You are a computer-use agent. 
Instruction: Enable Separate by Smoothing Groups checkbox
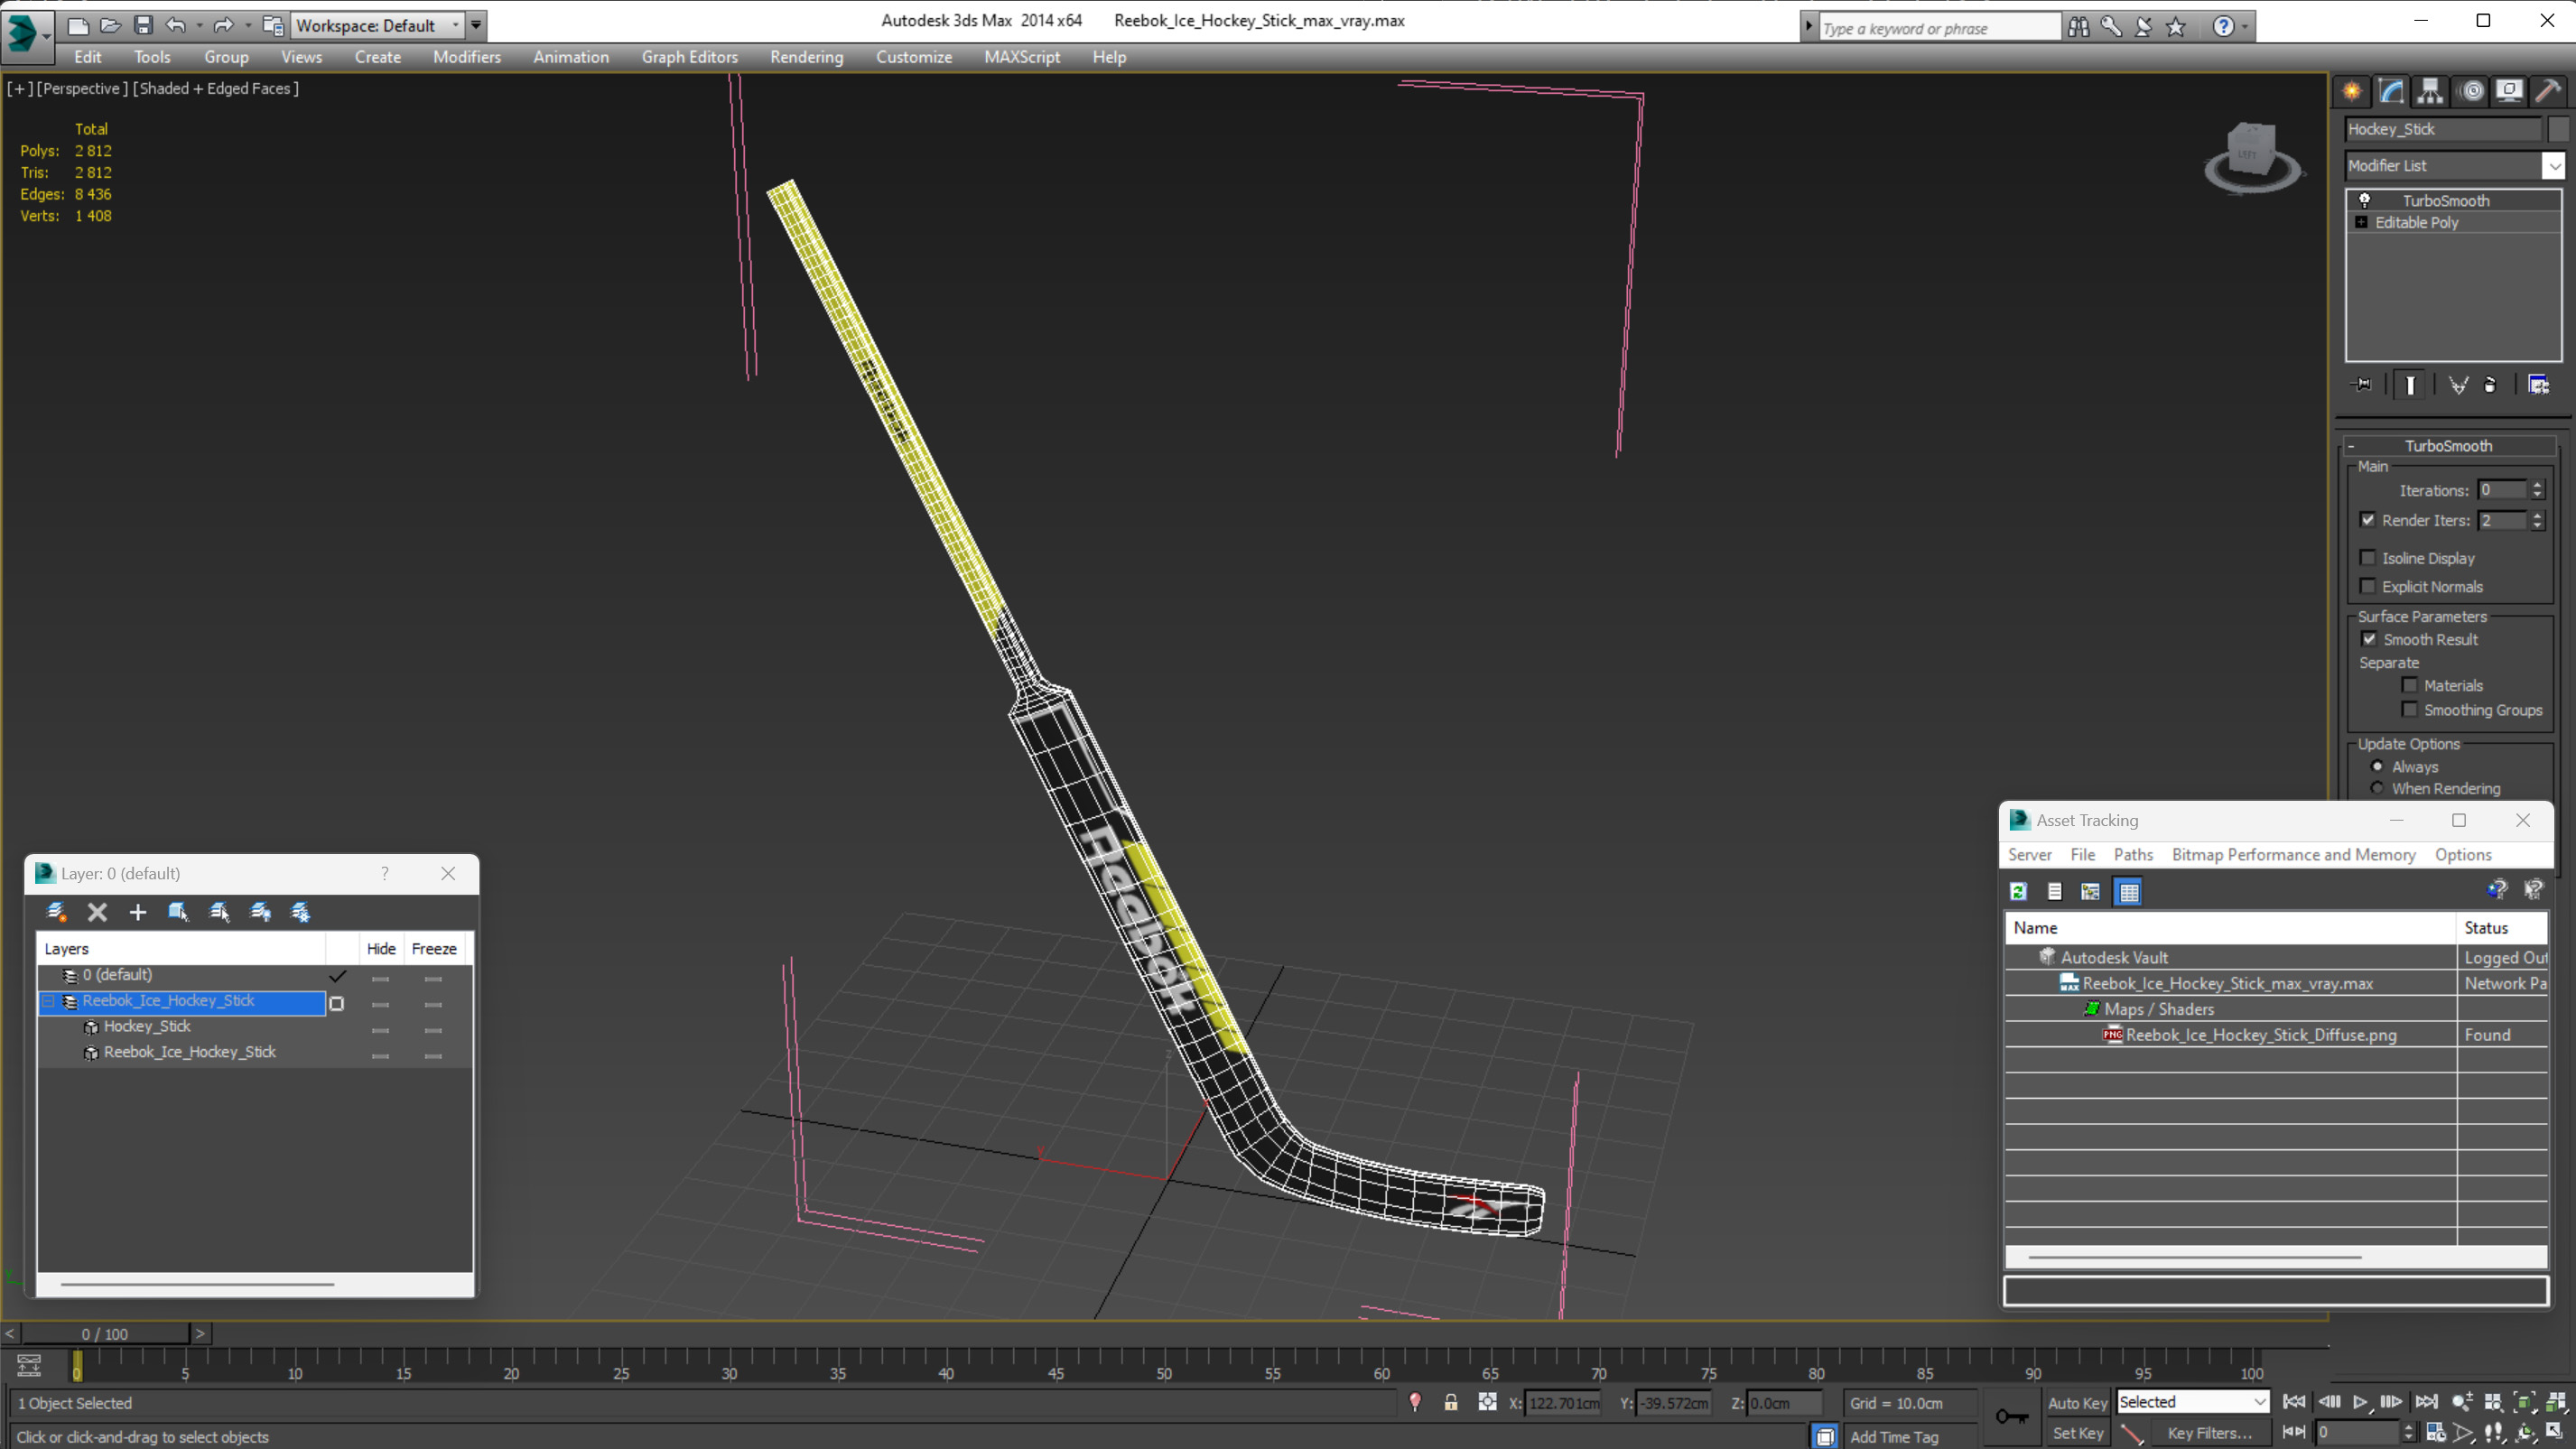[x=2410, y=710]
